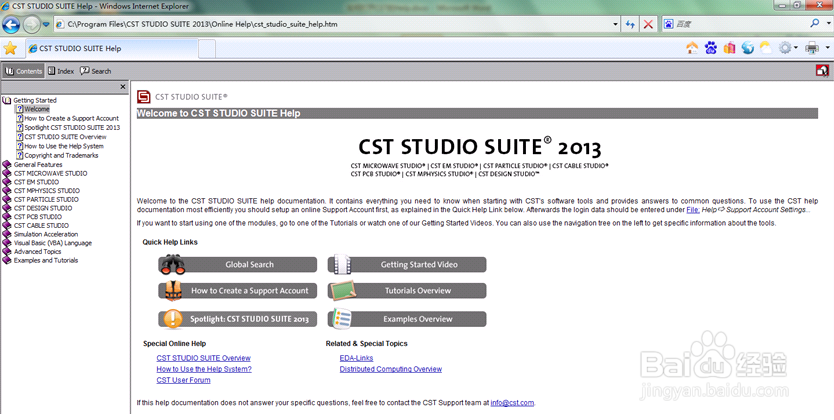834x420 pixels.
Task: Open Copyright and Trademarks topic
Action: (61, 155)
